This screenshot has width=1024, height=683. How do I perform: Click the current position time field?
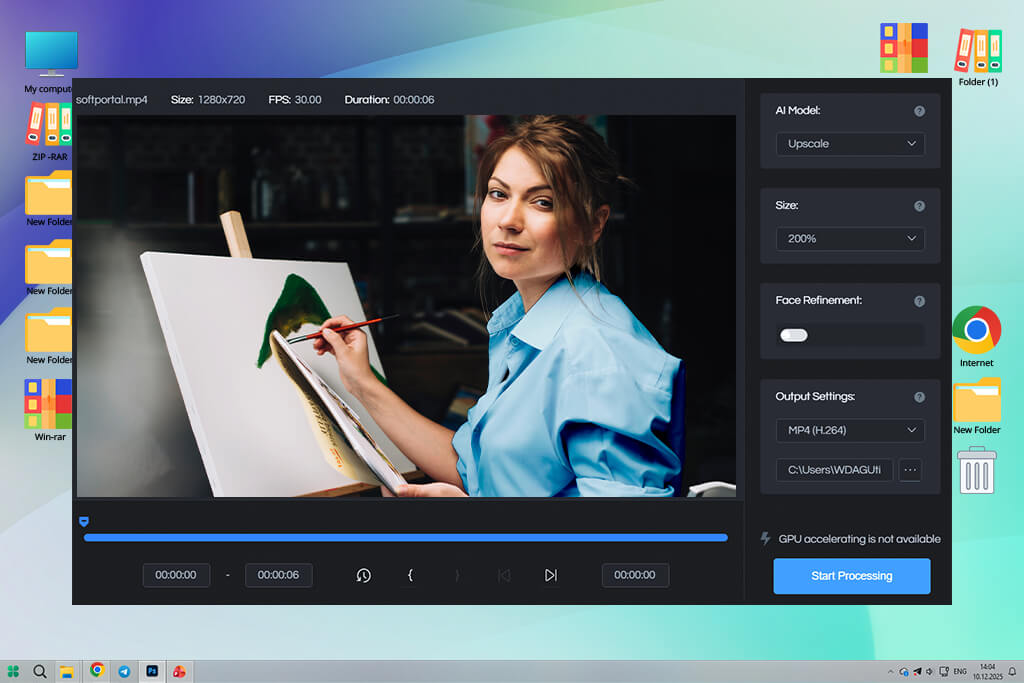coord(635,575)
